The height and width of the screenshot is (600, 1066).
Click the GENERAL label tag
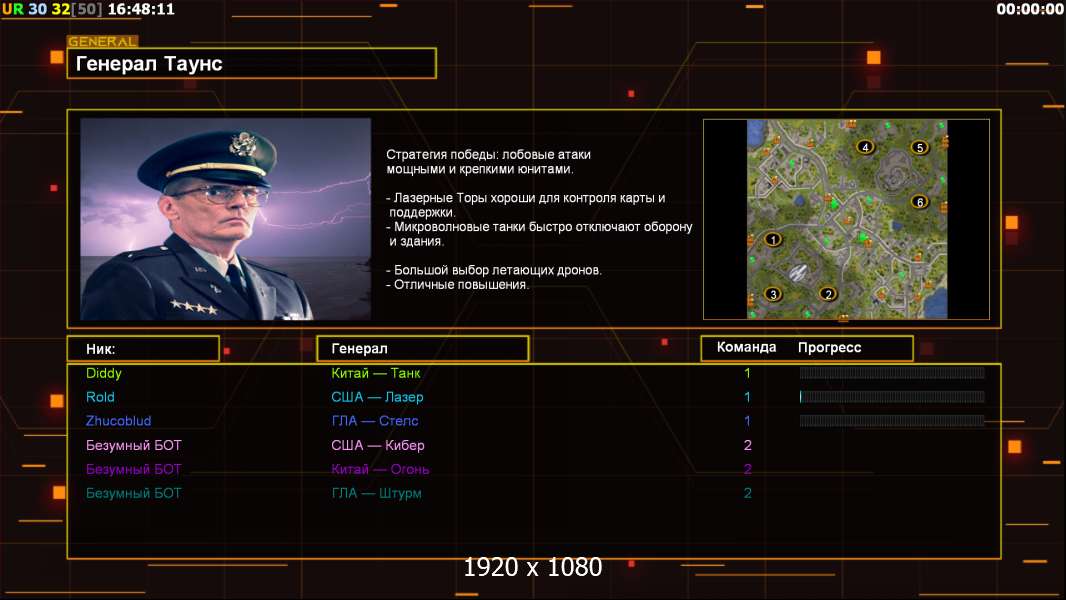click(x=103, y=41)
